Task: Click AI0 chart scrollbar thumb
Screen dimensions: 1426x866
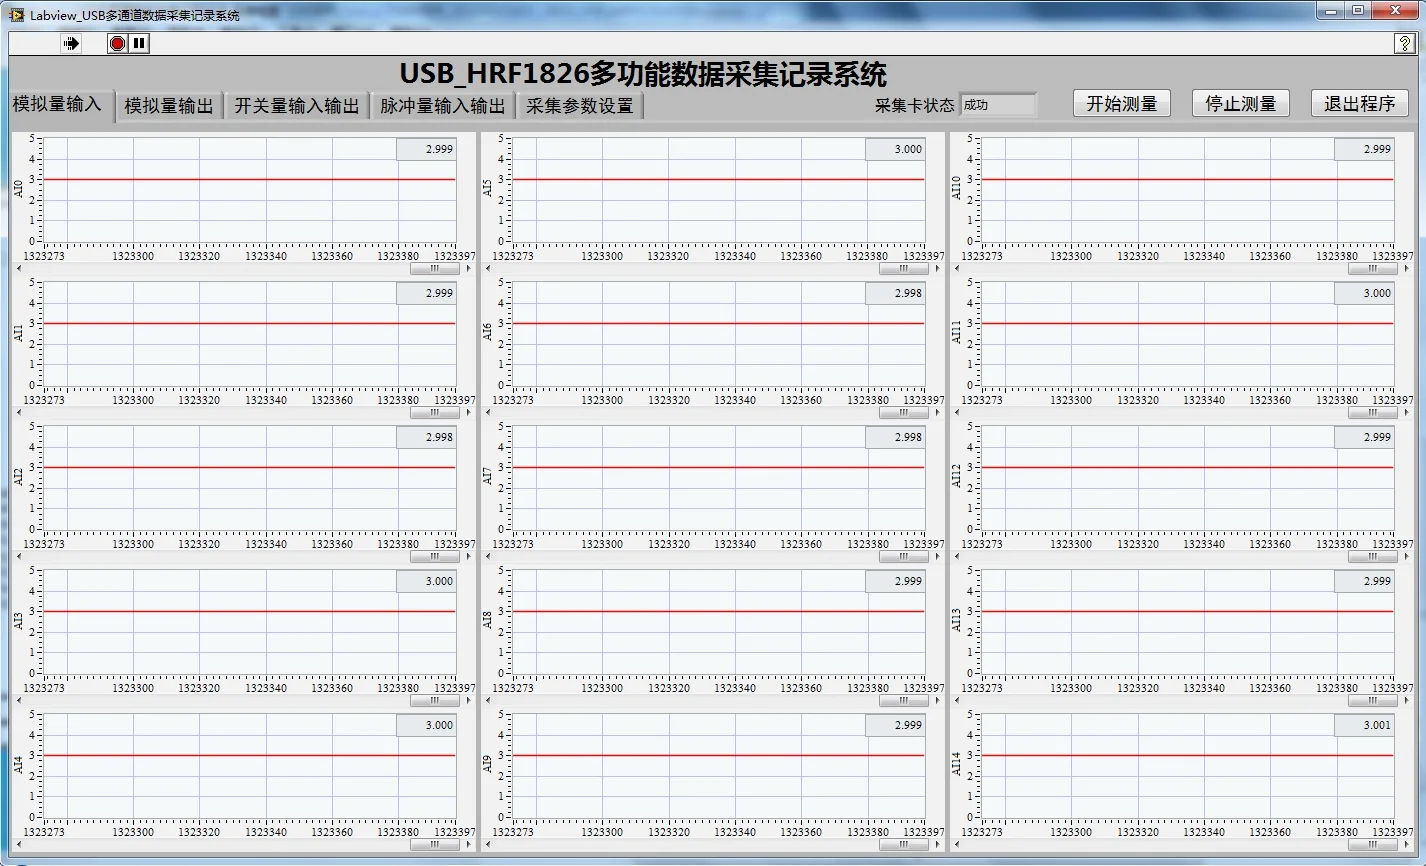Action: 435,268
